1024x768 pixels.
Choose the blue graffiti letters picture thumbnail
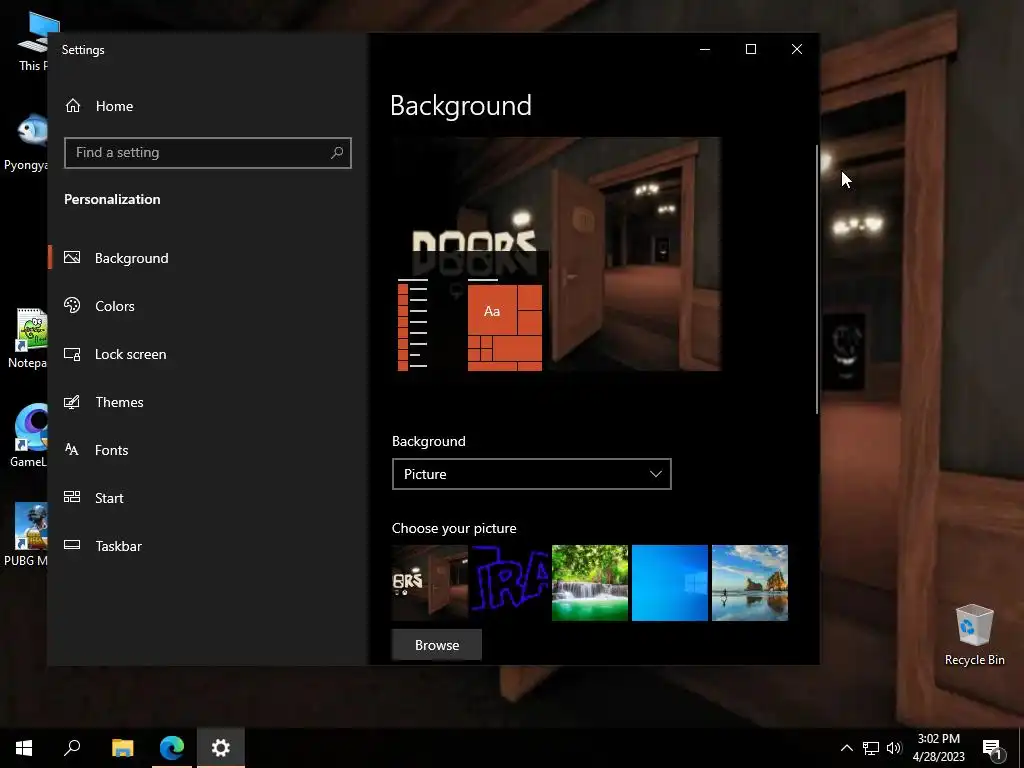coord(510,583)
